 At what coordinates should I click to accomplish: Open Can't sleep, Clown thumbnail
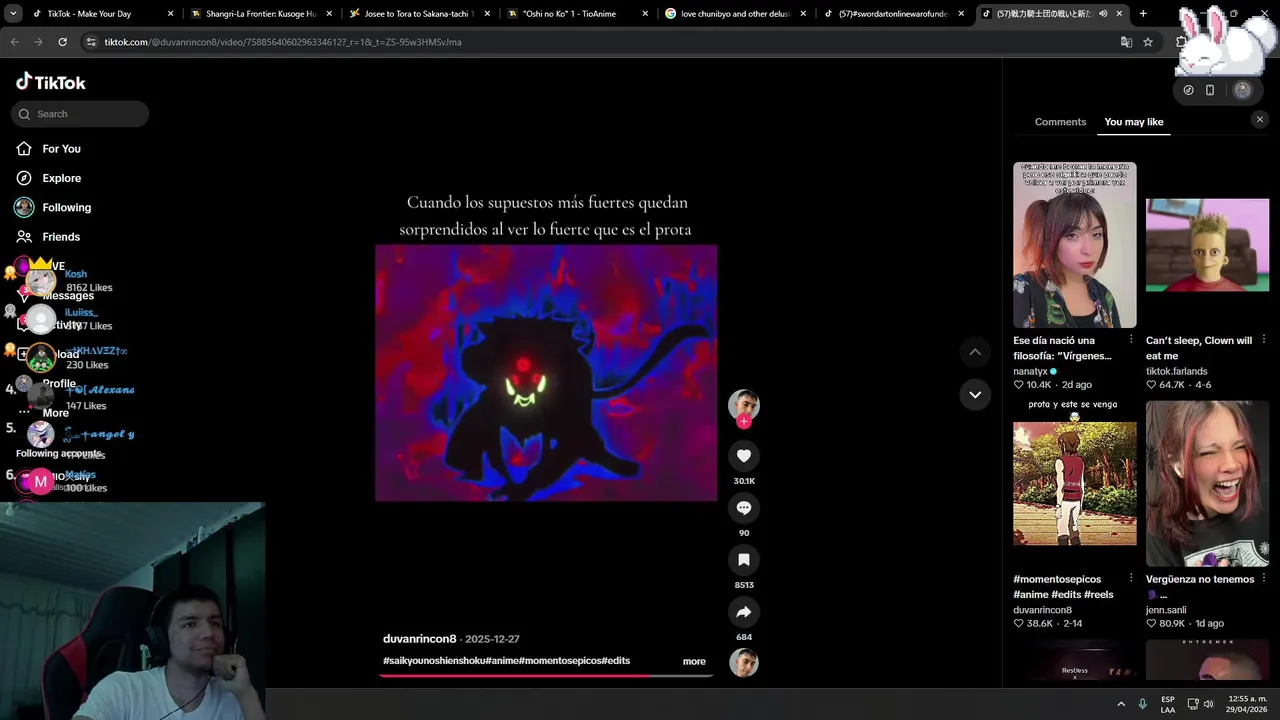pos(1207,245)
